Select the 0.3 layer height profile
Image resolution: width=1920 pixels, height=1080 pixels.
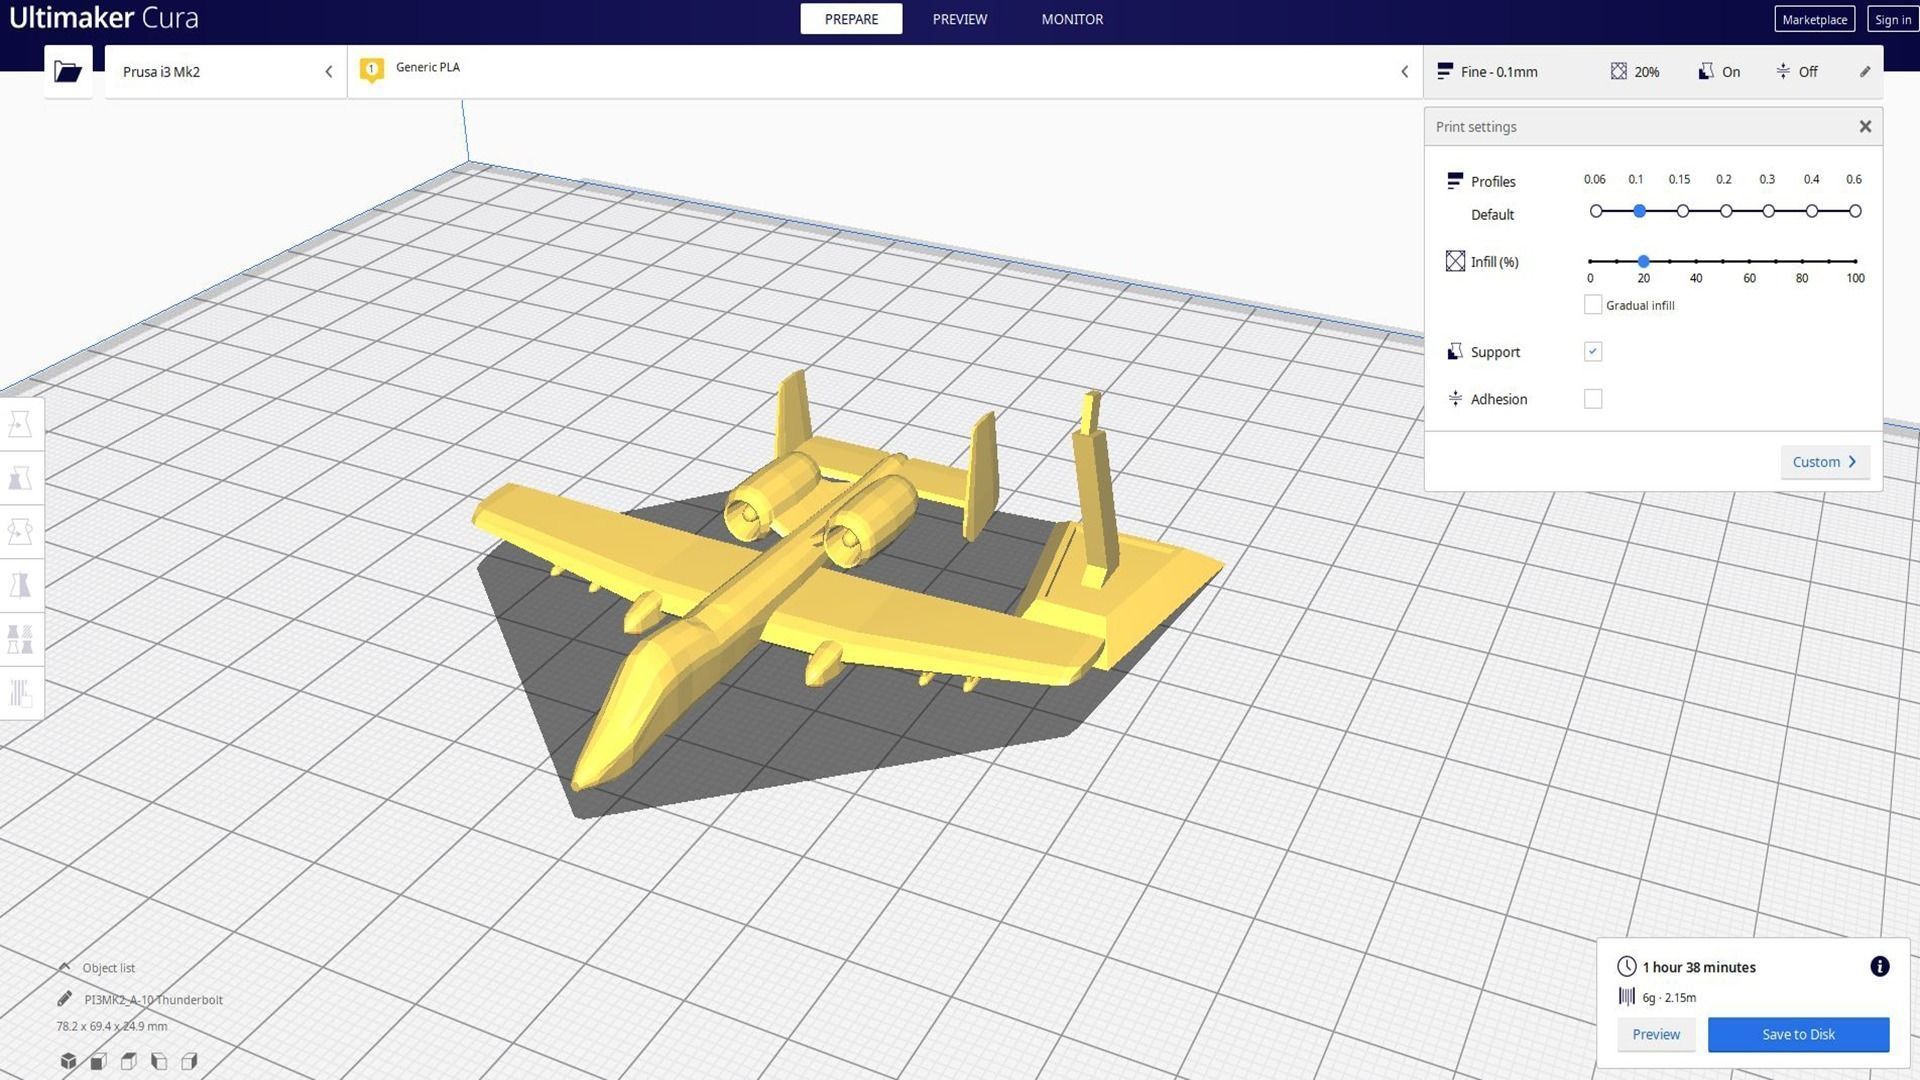[x=1769, y=211]
